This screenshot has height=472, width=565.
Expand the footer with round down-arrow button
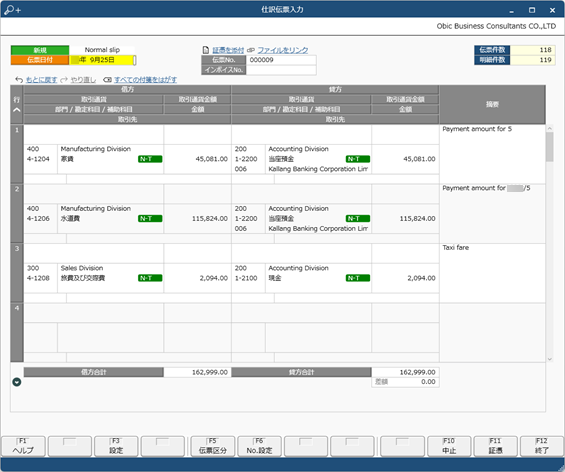tap(17, 382)
